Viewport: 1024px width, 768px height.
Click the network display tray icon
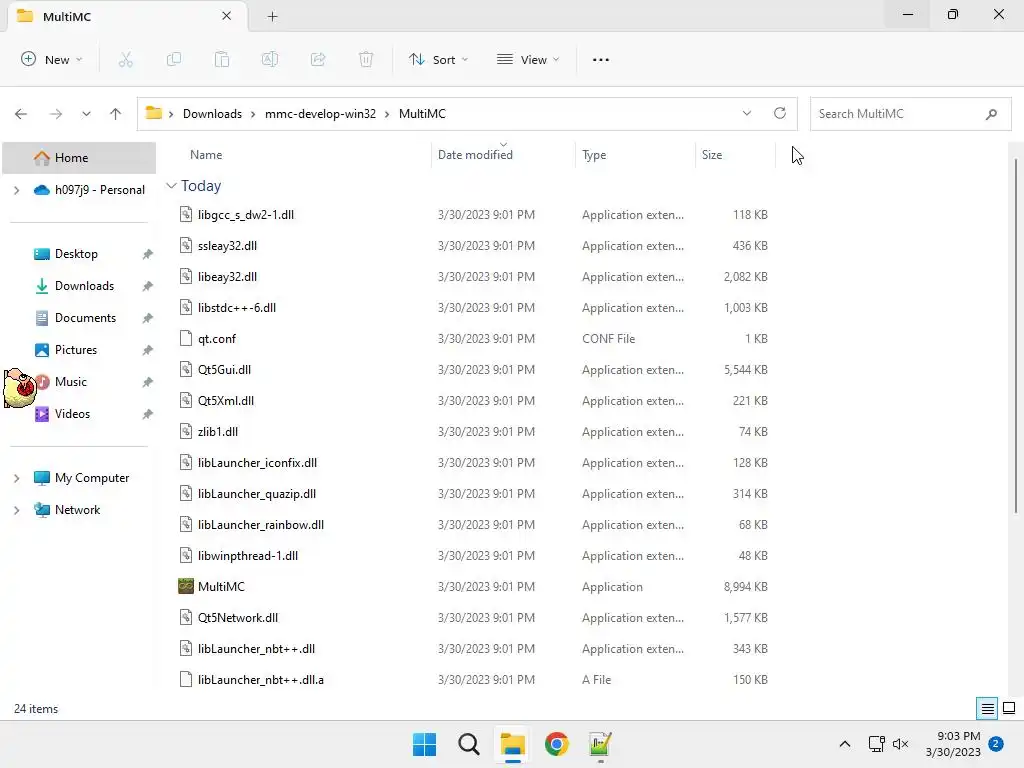(876, 744)
